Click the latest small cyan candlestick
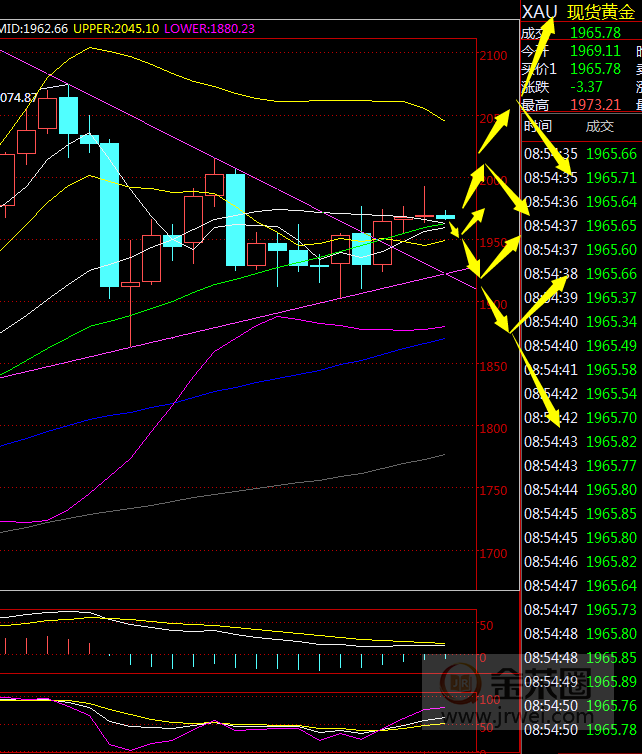This screenshot has width=642, height=754. [x=445, y=216]
